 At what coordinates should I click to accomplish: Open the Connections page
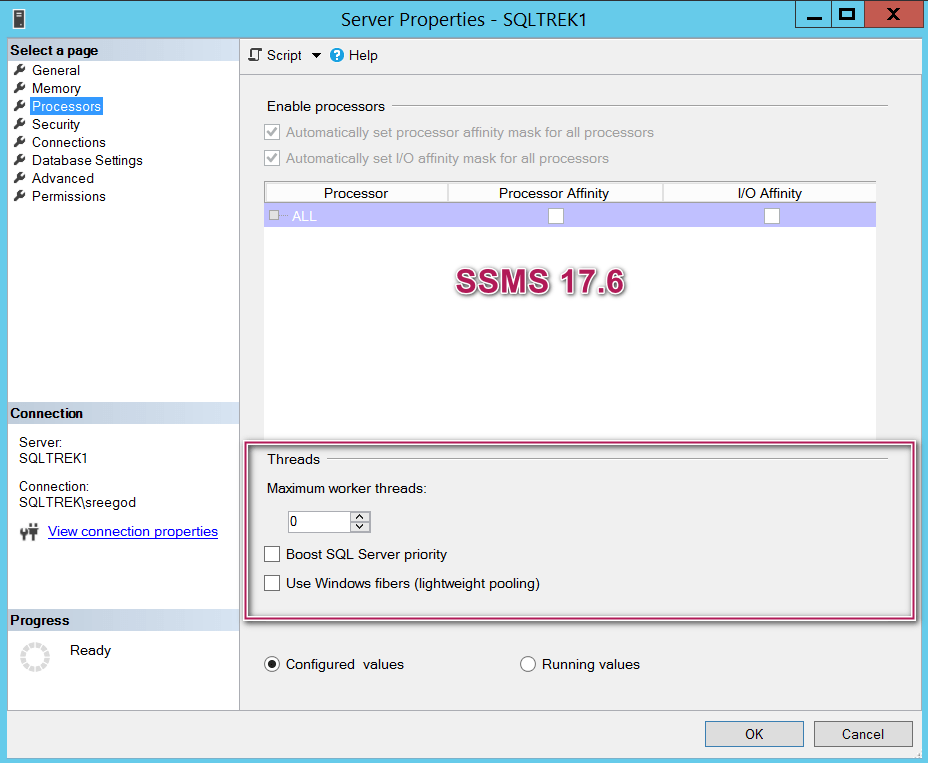coord(68,142)
